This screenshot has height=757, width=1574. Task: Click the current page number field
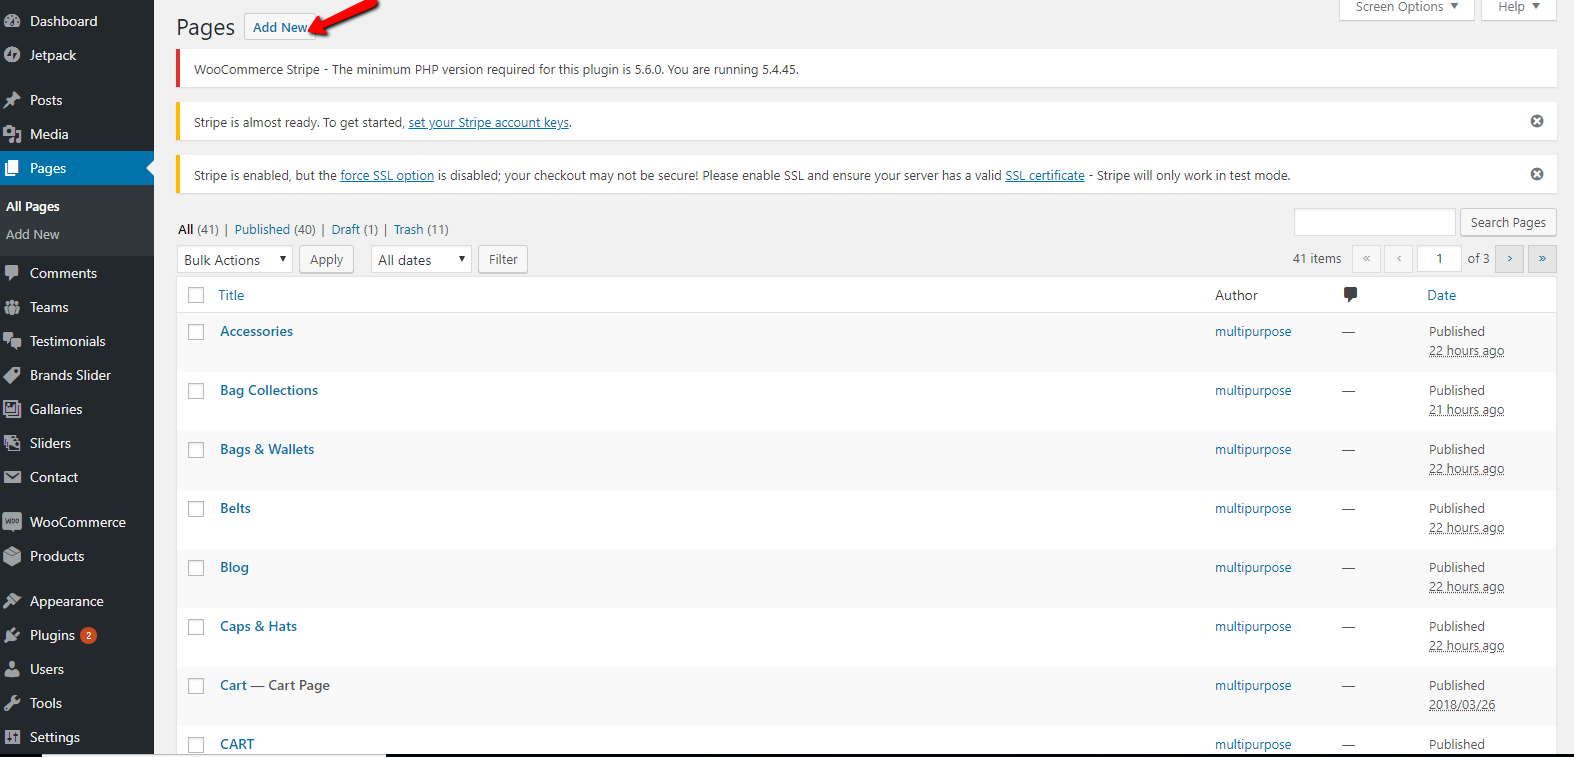click(1440, 258)
